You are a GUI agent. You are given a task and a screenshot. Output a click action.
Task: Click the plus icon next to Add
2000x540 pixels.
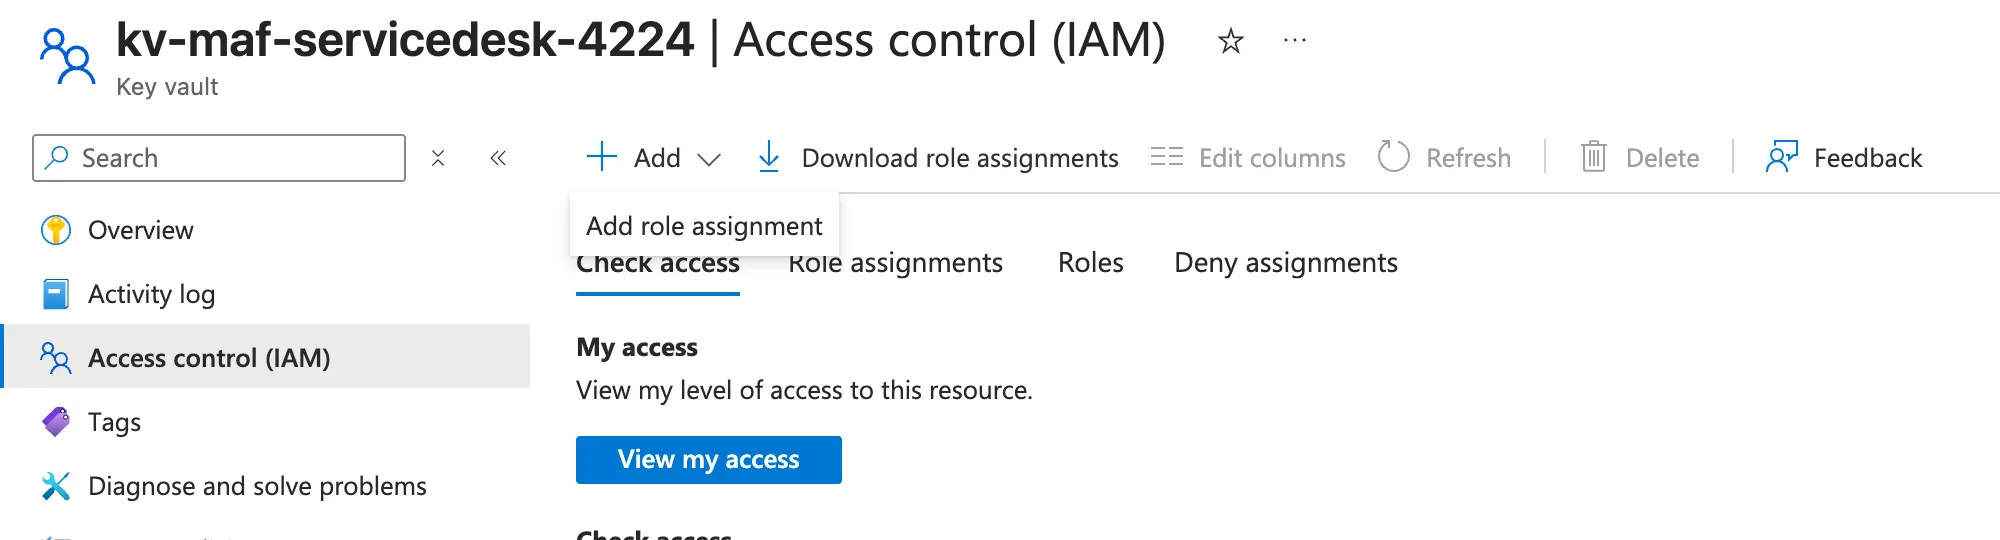coord(602,157)
